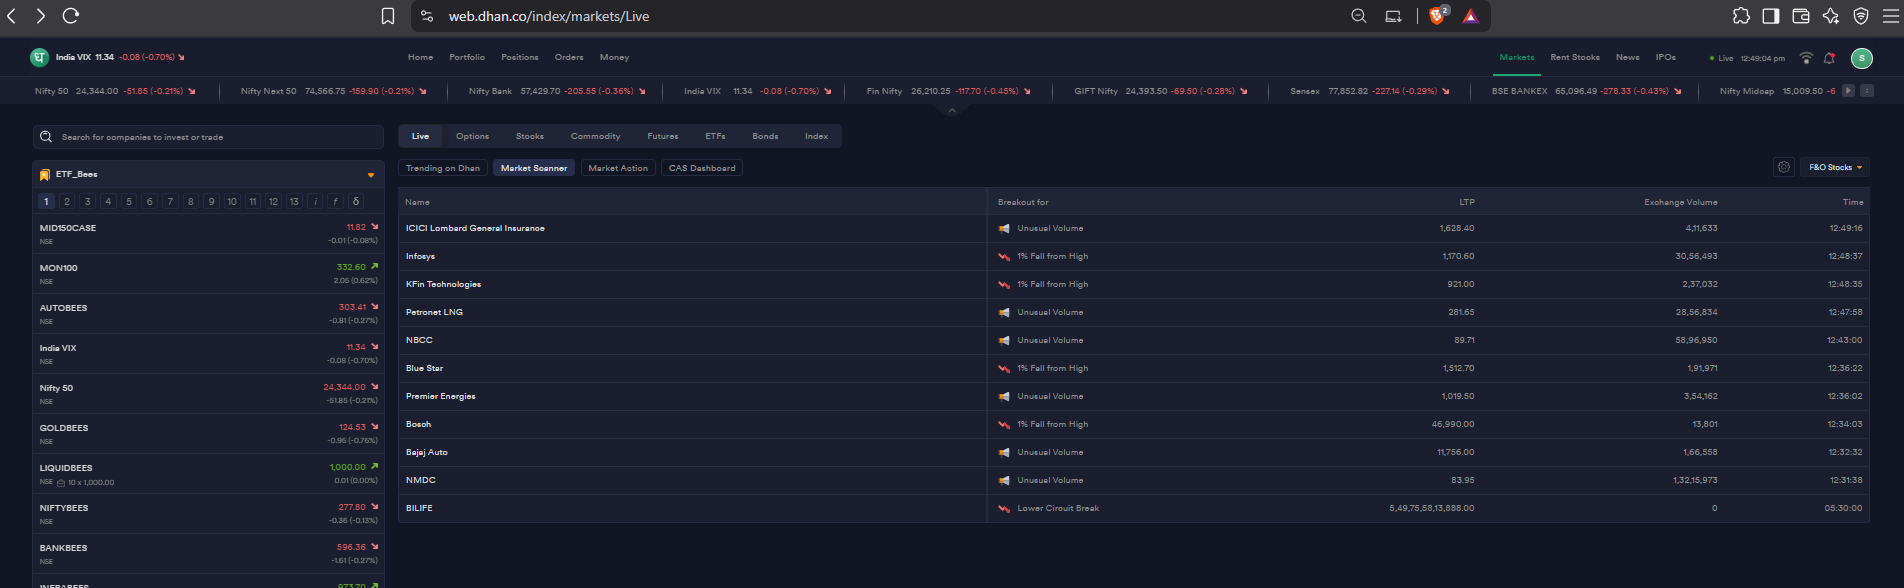Open the ticker bar three-dot options

1867,91
